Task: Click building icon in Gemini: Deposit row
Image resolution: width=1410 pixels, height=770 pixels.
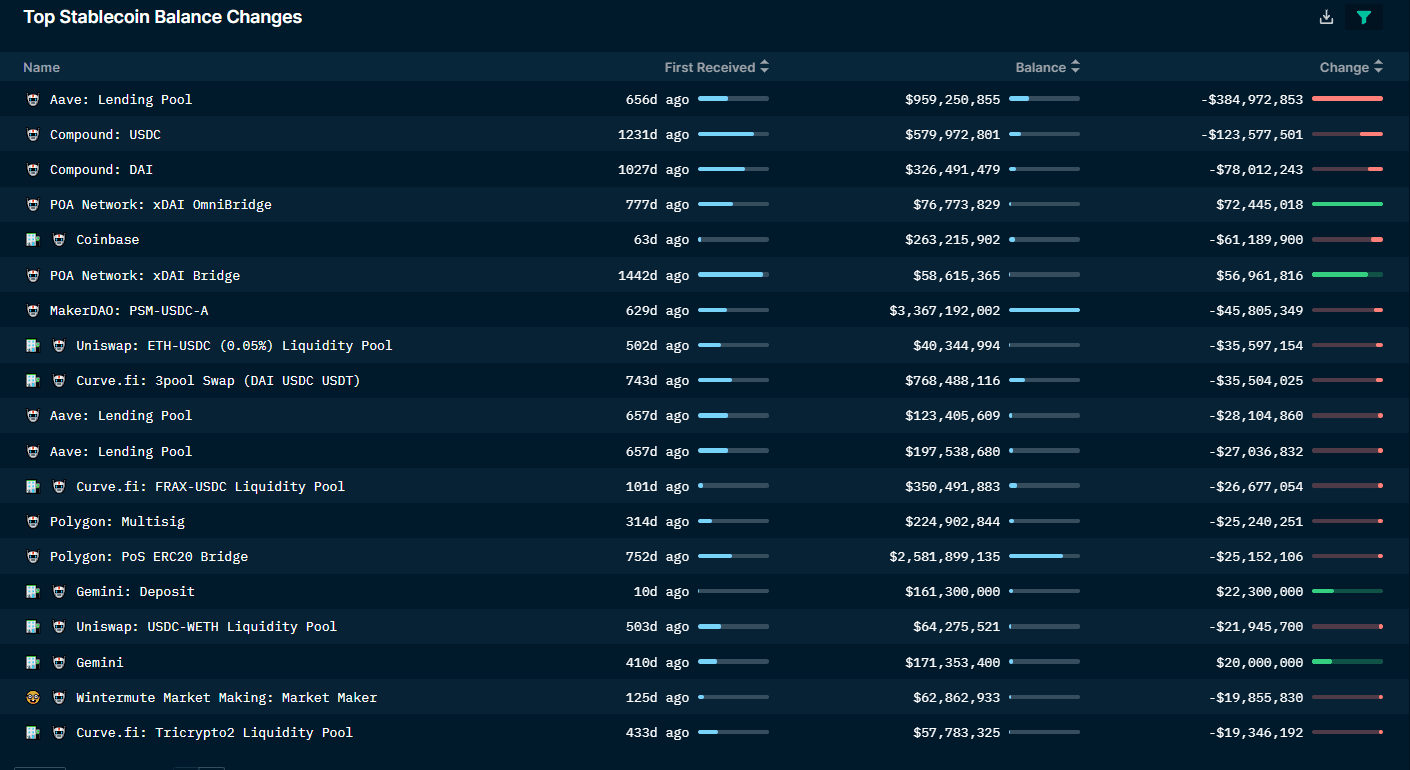Action: [33, 592]
